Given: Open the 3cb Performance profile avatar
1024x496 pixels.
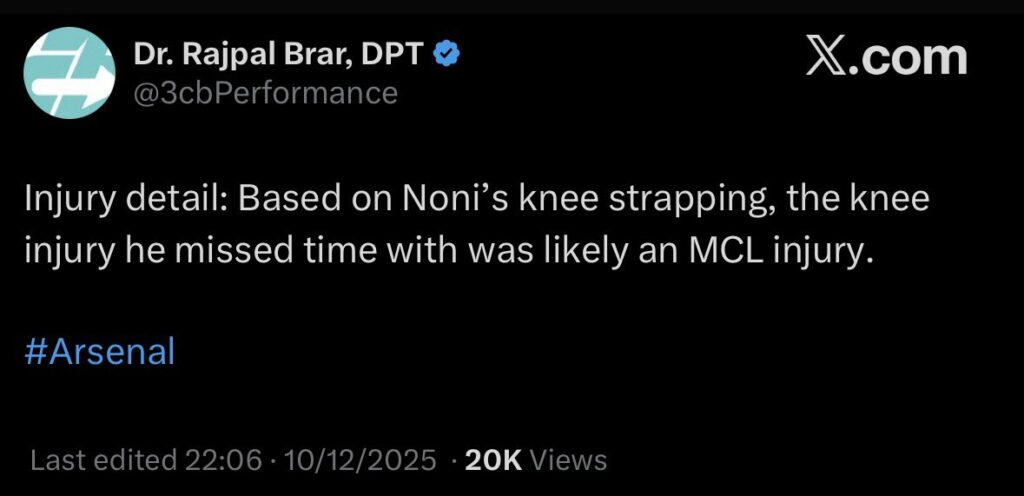Looking at the screenshot, I should (x=69, y=72).
